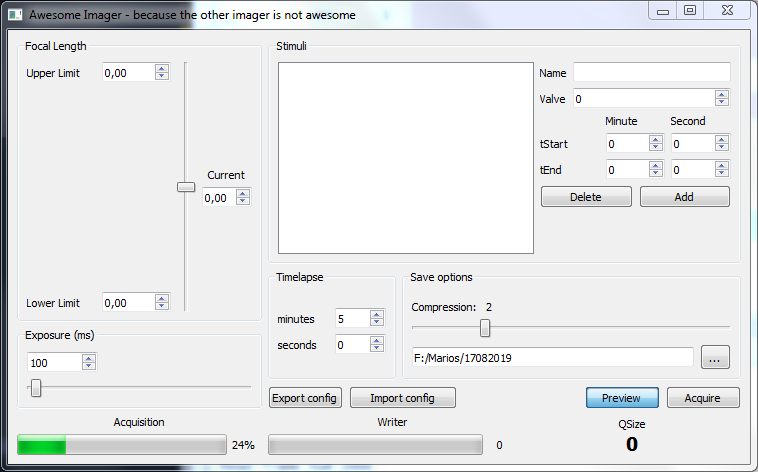Click the 24% acquisition progress text
The width and height of the screenshot is (758, 472).
pyautogui.click(x=243, y=445)
